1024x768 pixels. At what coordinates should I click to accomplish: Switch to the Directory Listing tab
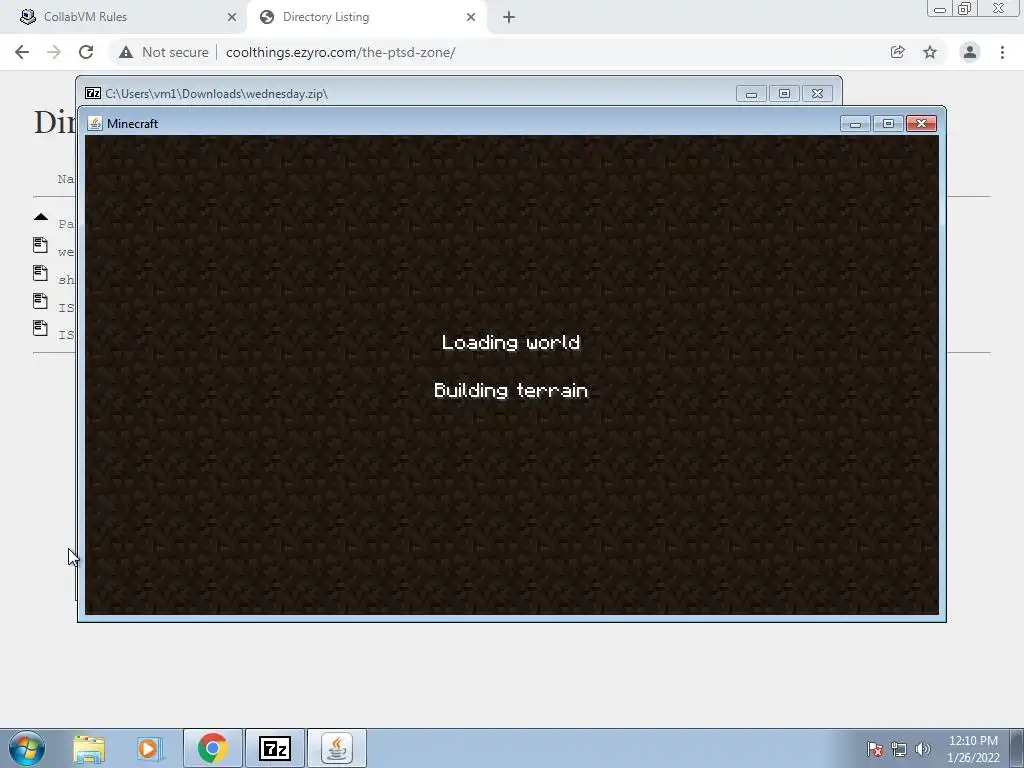pos(366,17)
